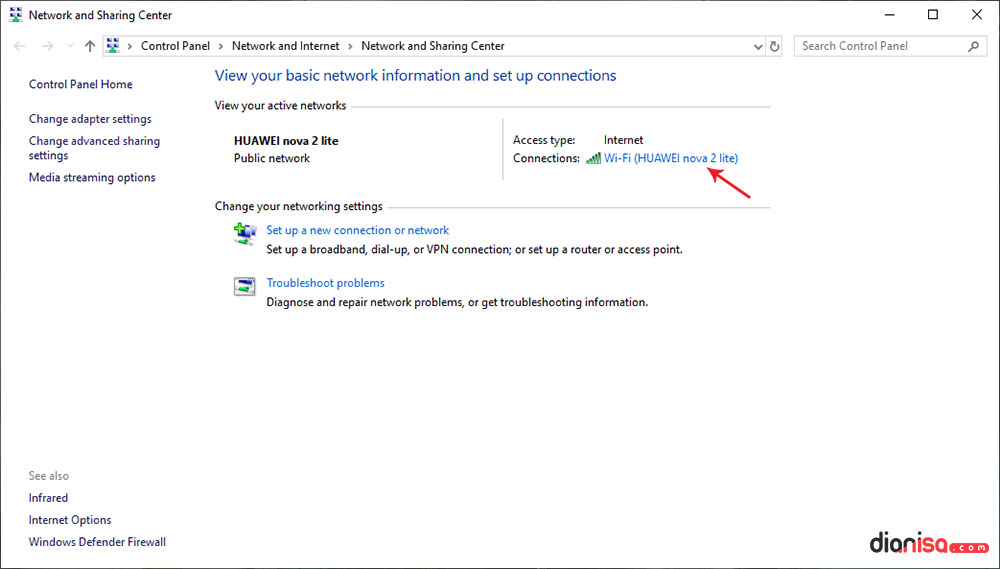Expand the chevron after Control Panel breadcrumb

[x=222, y=46]
